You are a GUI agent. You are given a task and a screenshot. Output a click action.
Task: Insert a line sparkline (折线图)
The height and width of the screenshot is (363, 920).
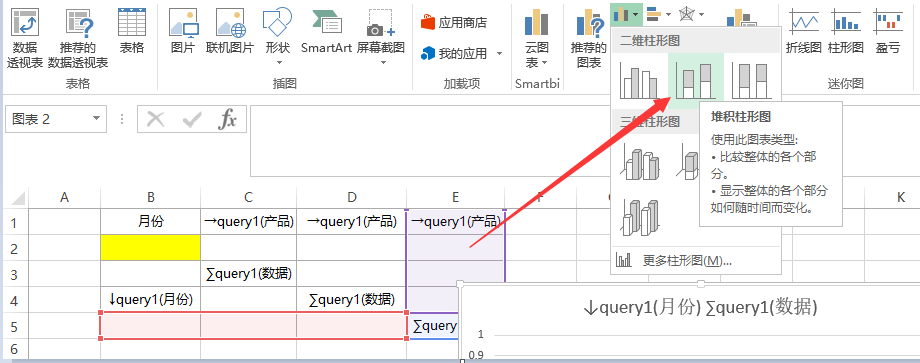click(x=804, y=32)
